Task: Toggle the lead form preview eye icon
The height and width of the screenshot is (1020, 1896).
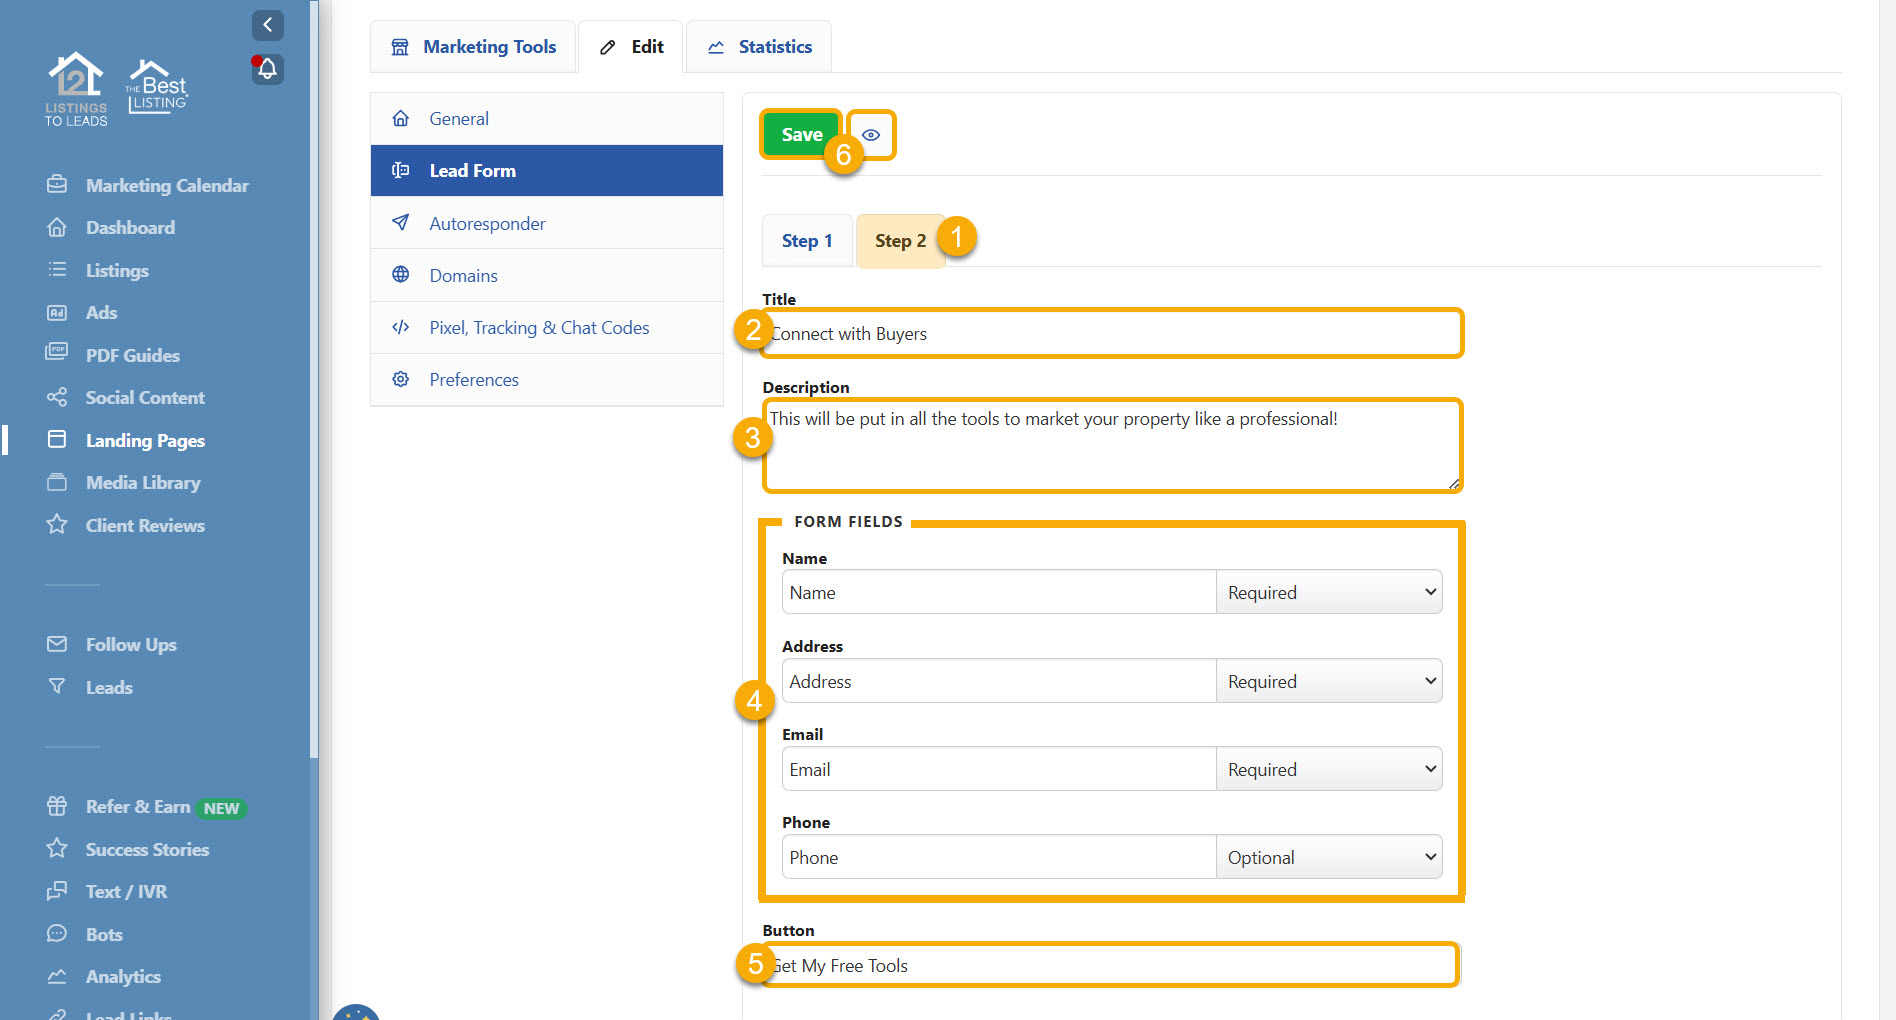Action: coord(871,134)
